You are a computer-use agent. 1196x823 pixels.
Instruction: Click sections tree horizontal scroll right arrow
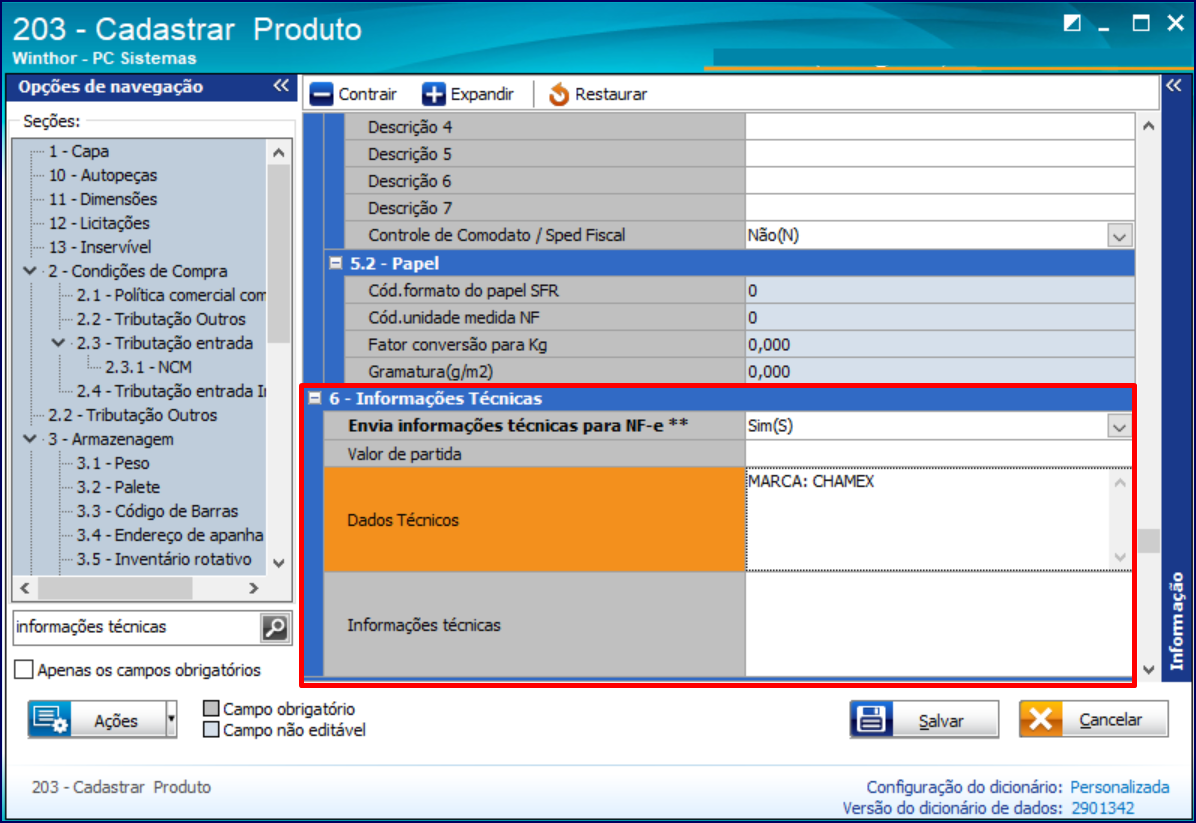pyautogui.click(x=253, y=588)
